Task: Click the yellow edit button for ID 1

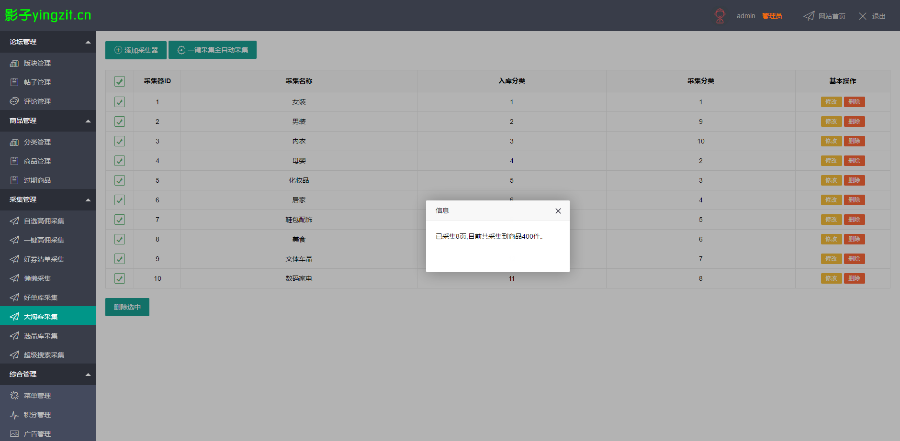Action: (x=831, y=102)
